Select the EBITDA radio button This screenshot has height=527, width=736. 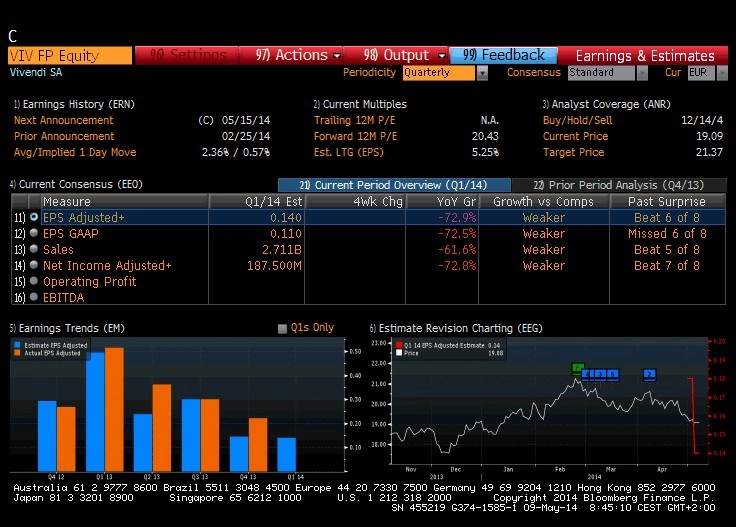(34, 297)
